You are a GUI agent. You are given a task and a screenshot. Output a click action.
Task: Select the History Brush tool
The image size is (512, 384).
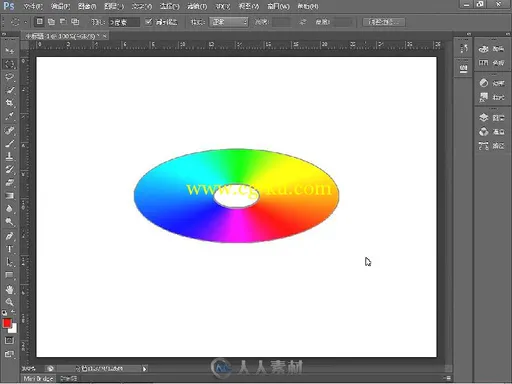point(9,170)
